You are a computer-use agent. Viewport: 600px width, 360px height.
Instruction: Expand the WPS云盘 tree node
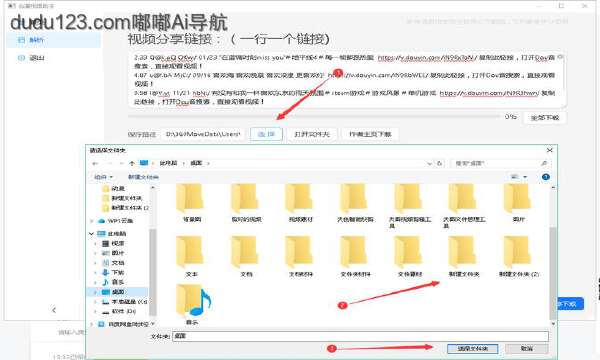[x=91, y=221]
